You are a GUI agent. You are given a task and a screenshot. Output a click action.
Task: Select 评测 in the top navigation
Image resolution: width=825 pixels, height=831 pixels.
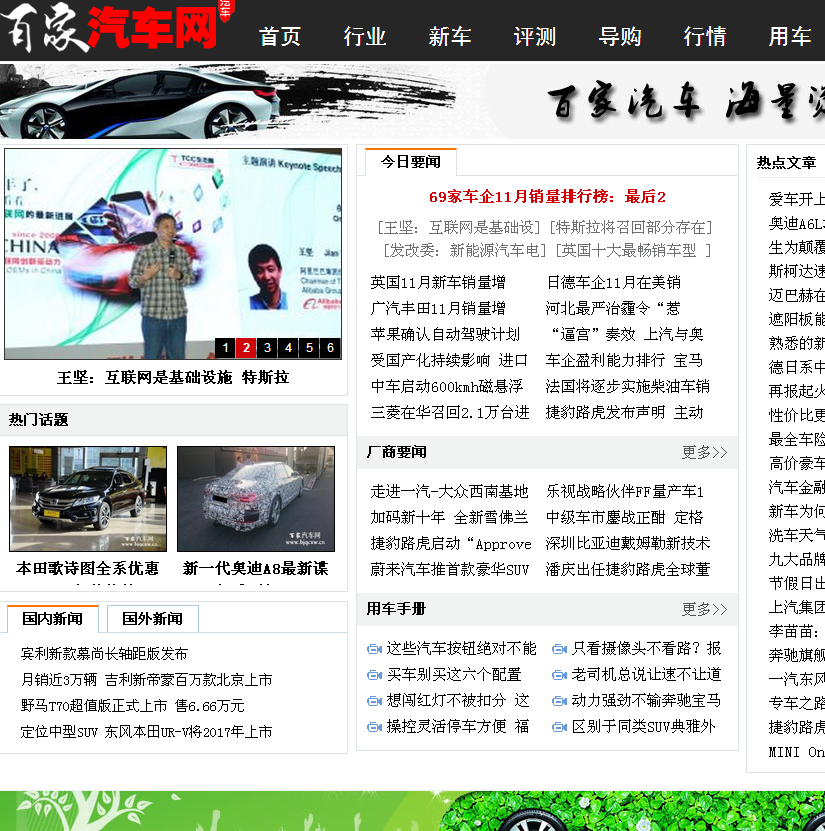pos(535,37)
